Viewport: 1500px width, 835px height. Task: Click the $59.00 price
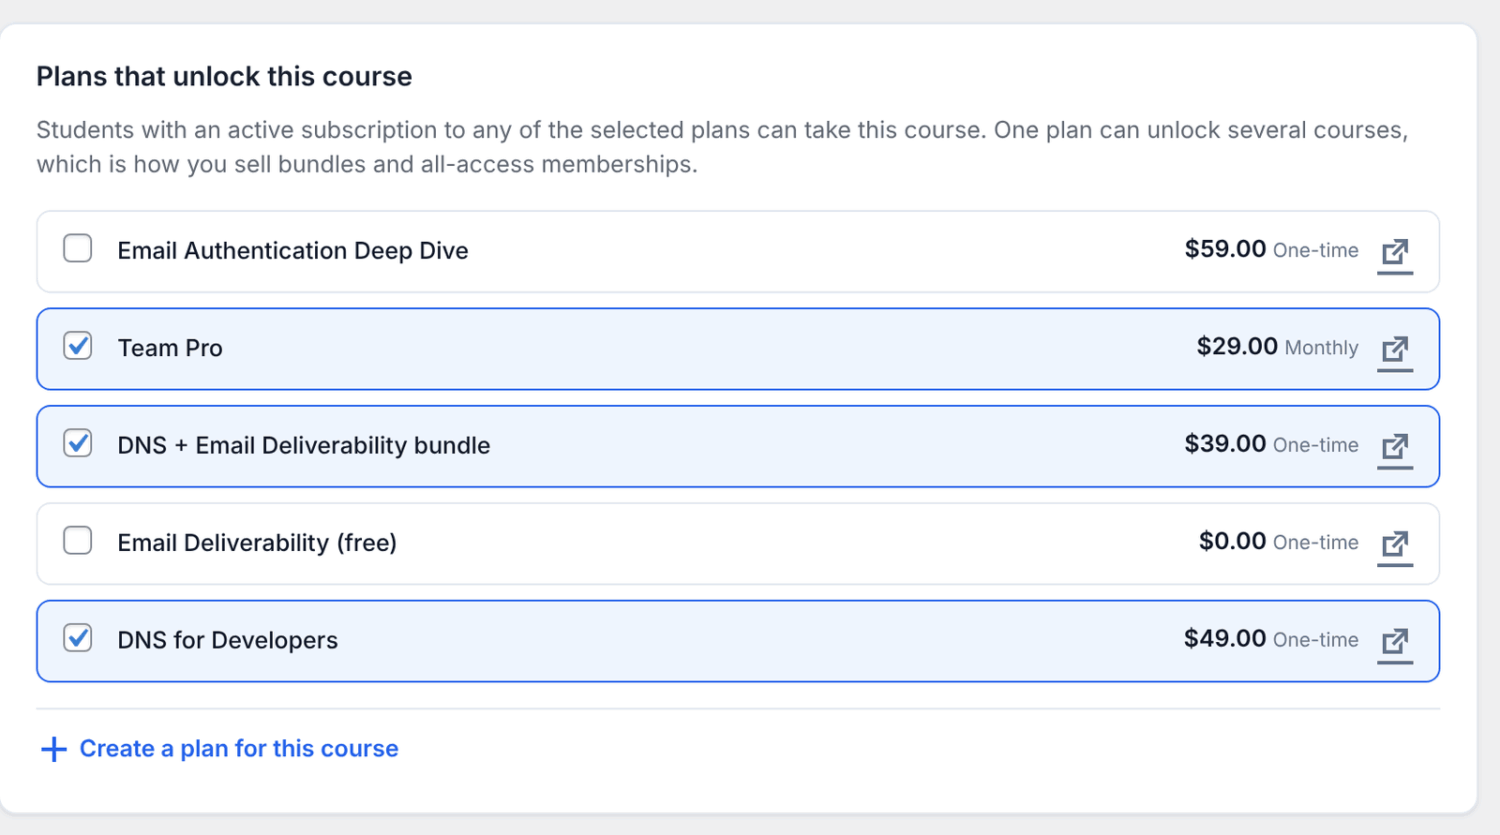(x=1225, y=249)
